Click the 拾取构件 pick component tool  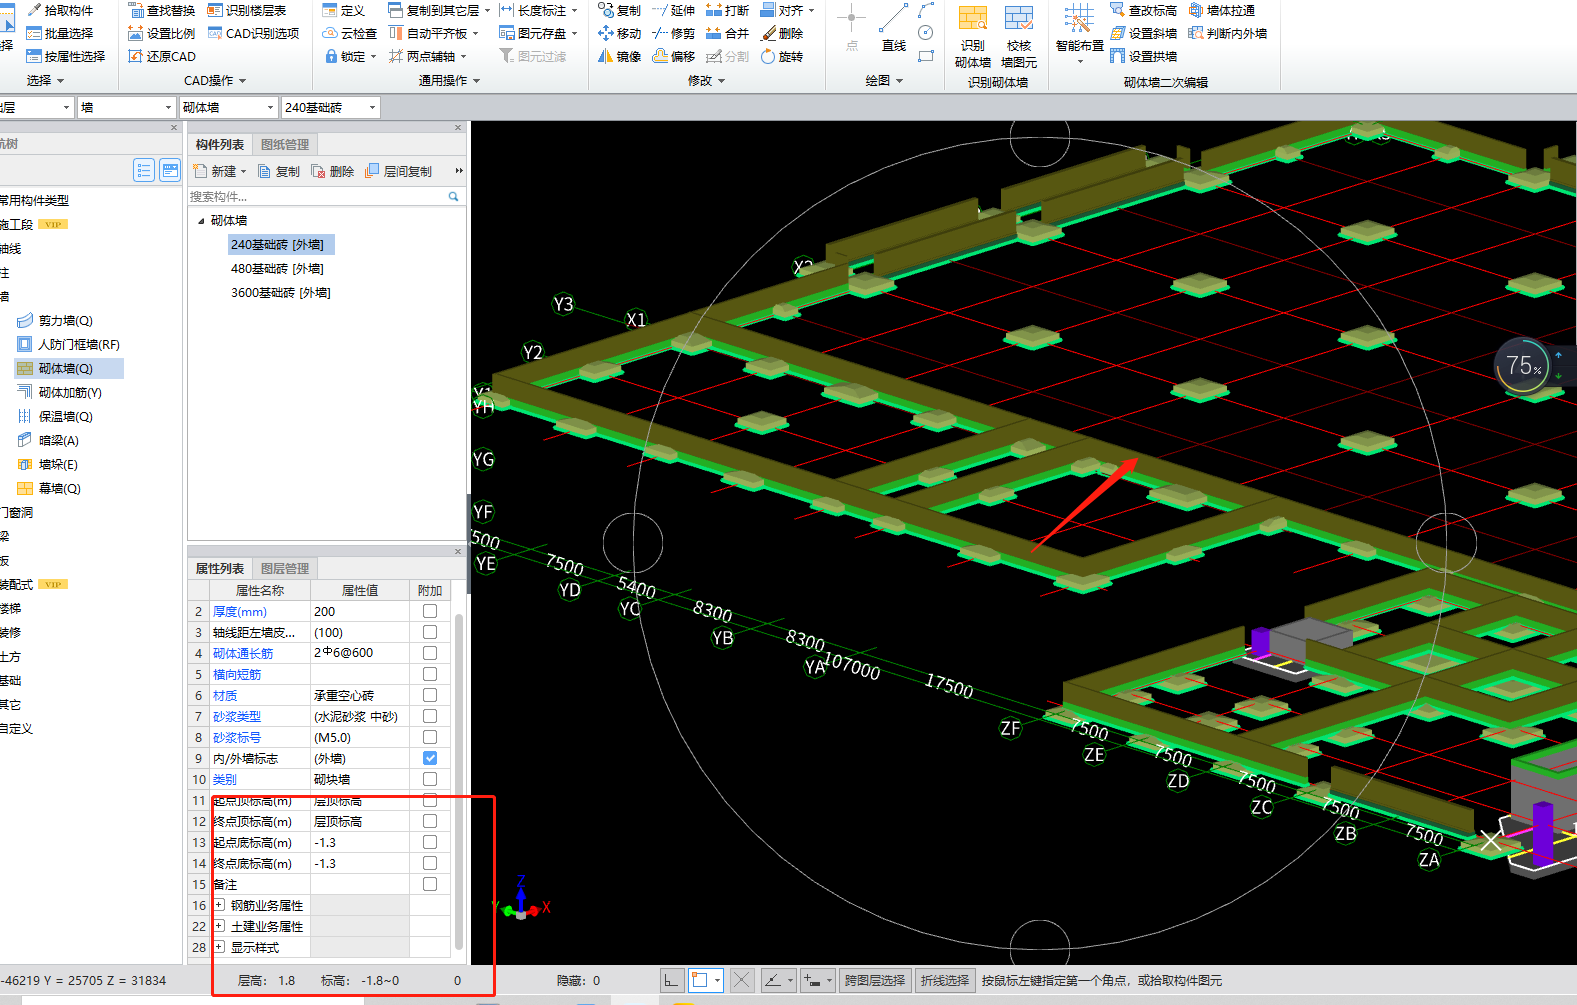point(60,10)
